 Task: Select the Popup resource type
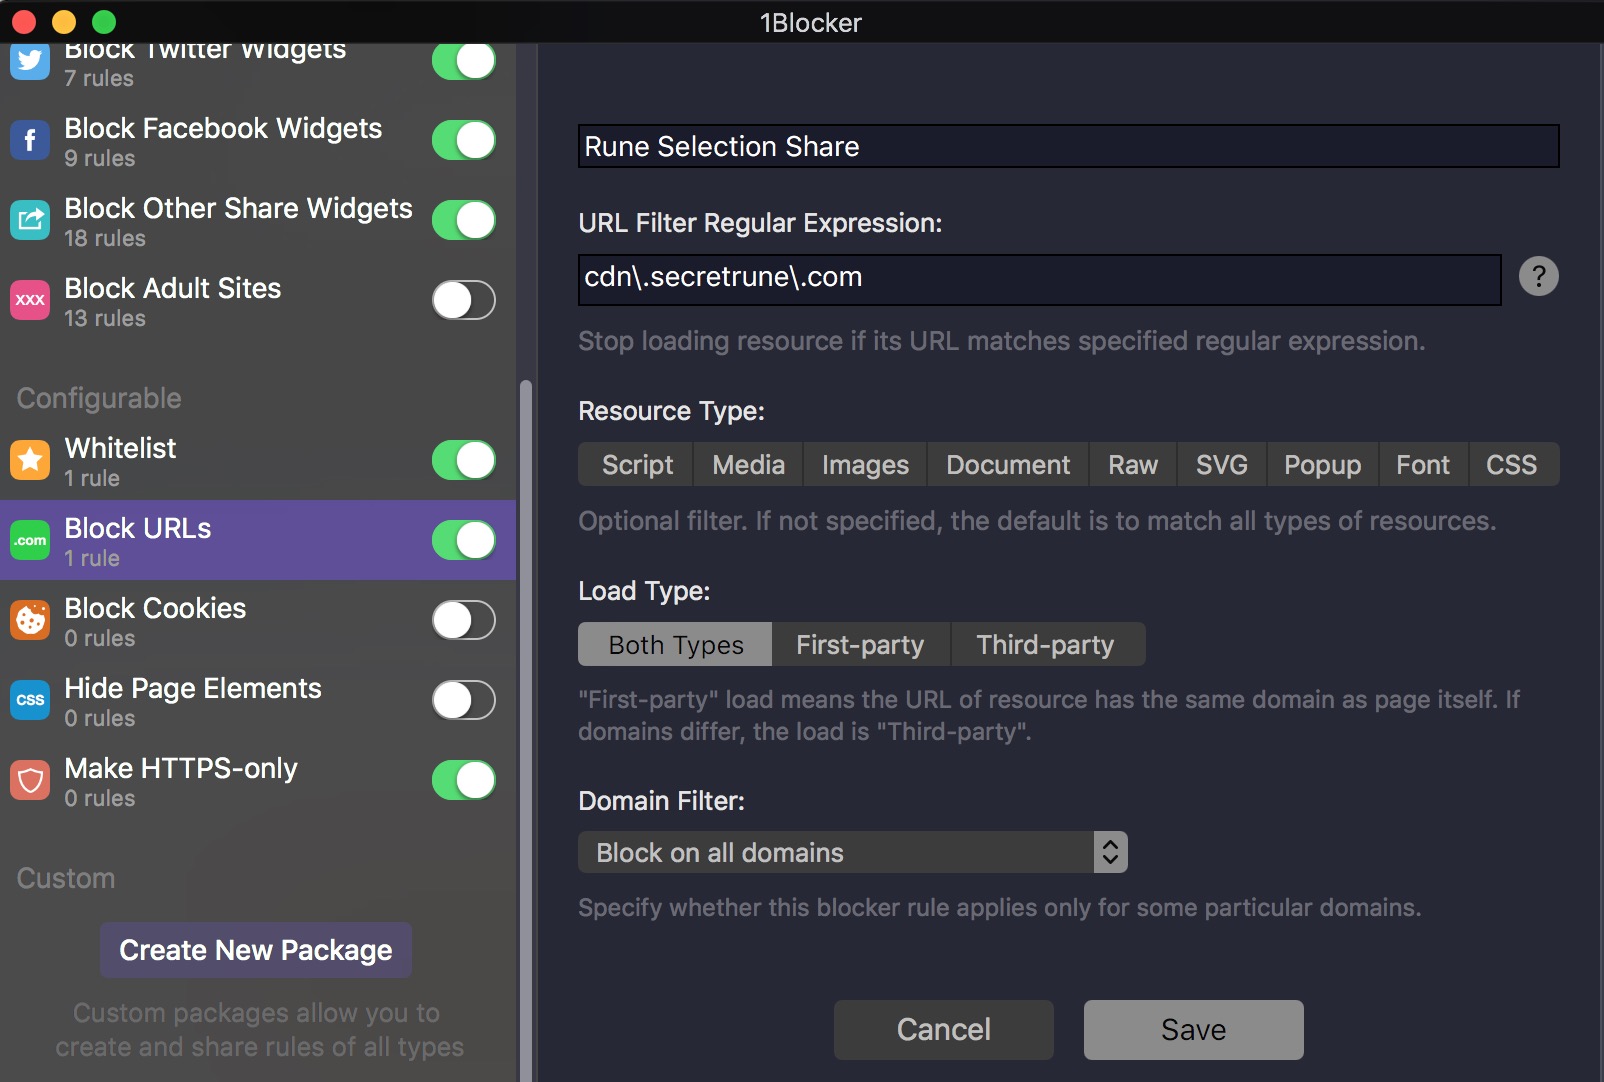click(1323, 464)
